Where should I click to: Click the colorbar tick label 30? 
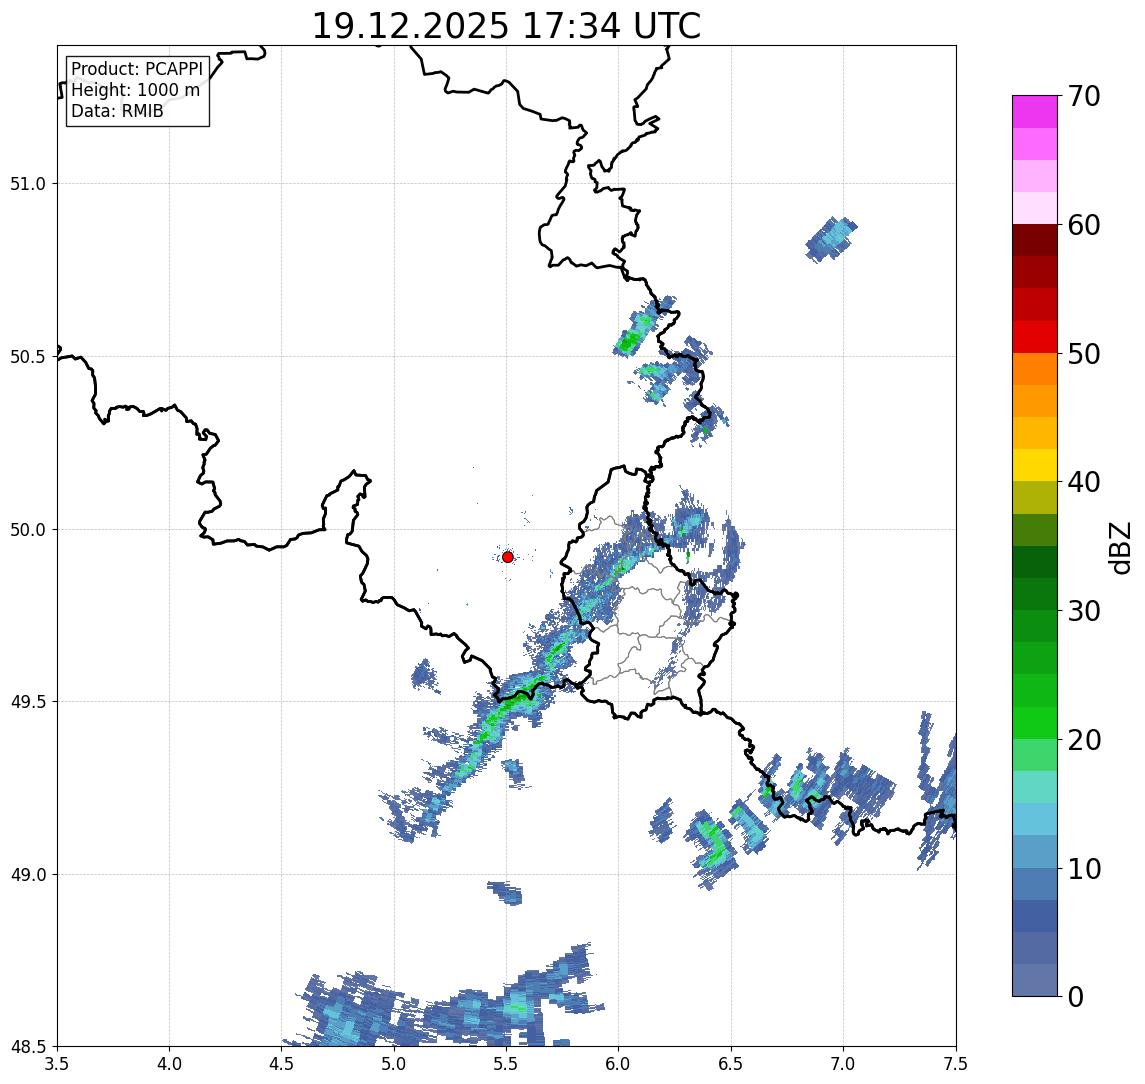pyautogui.click(x=1084, y=611)
